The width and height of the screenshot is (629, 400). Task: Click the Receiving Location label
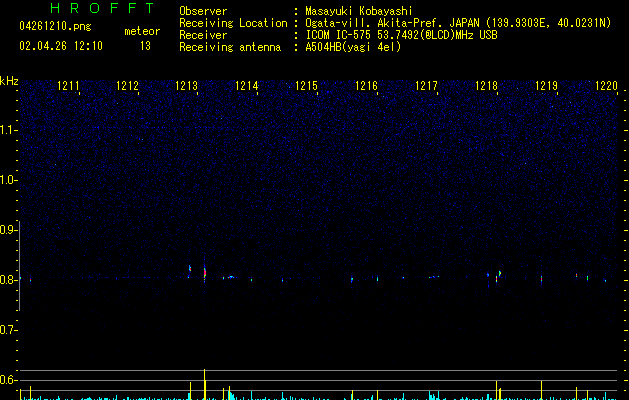(x=233, y=23)
